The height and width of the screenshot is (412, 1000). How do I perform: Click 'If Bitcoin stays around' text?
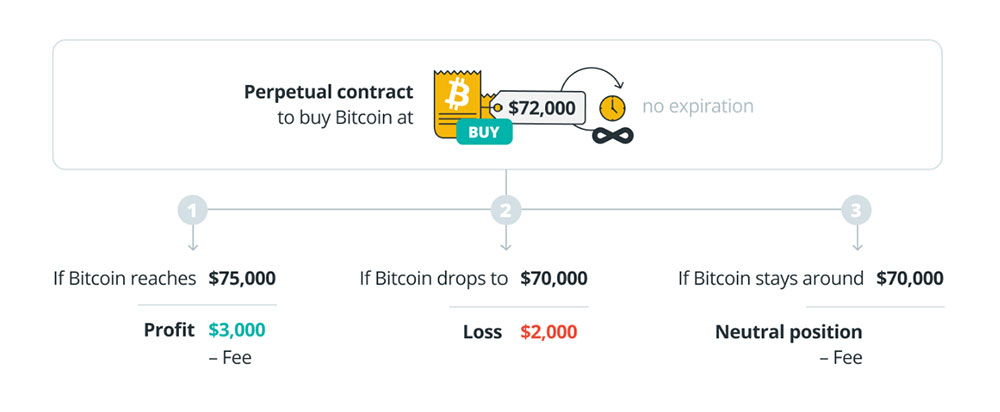tap(769, 278)
